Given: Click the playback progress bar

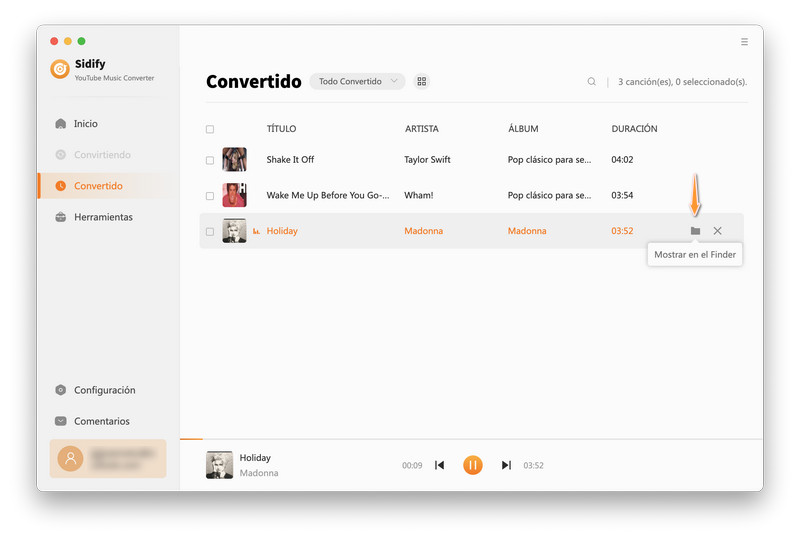Looking at the screenshot, I should tap(471, 439).
